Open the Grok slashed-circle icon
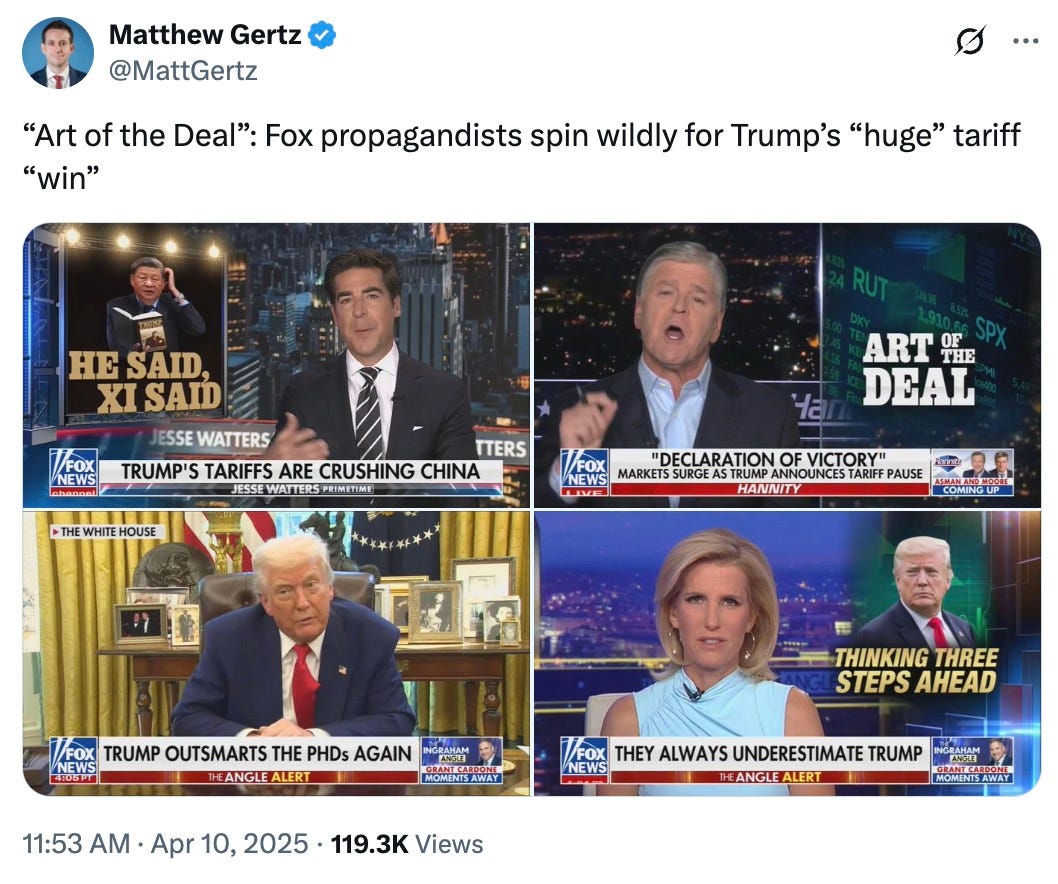 (970, 41)
